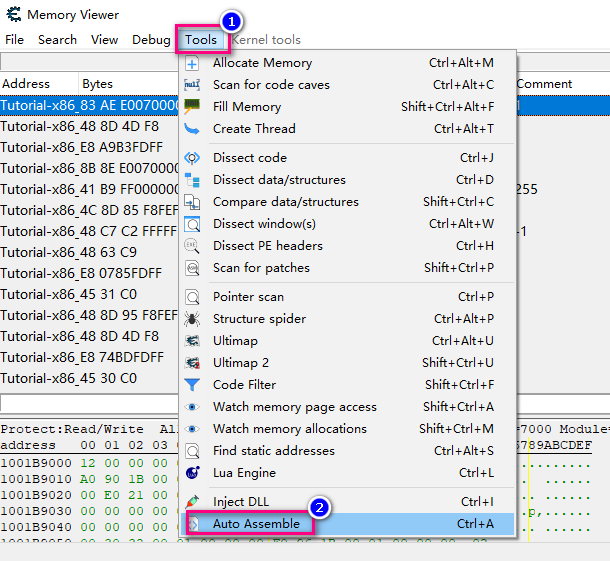610x561 pixels.
Task: Click the Dissect PE headers icon
Action: pos(192,246)
